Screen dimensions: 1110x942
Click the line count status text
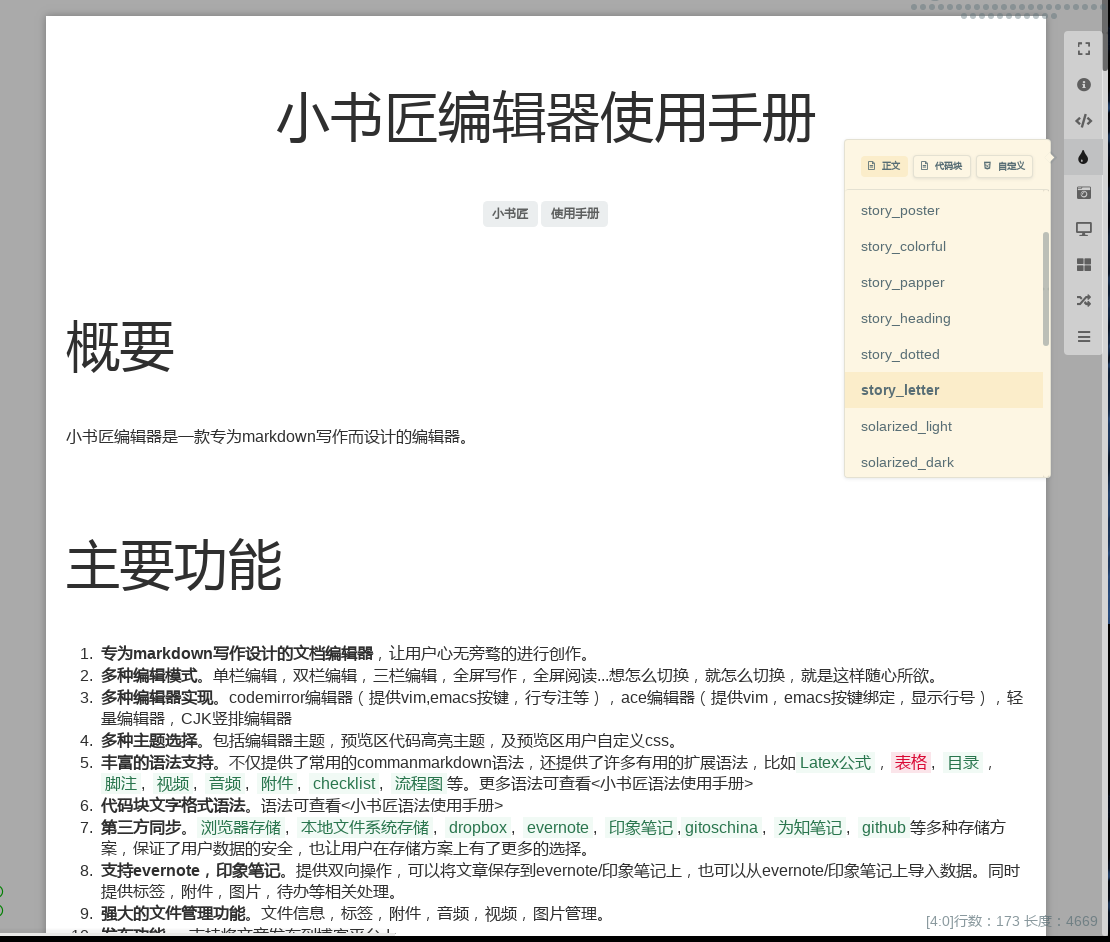coord(1012,921)
